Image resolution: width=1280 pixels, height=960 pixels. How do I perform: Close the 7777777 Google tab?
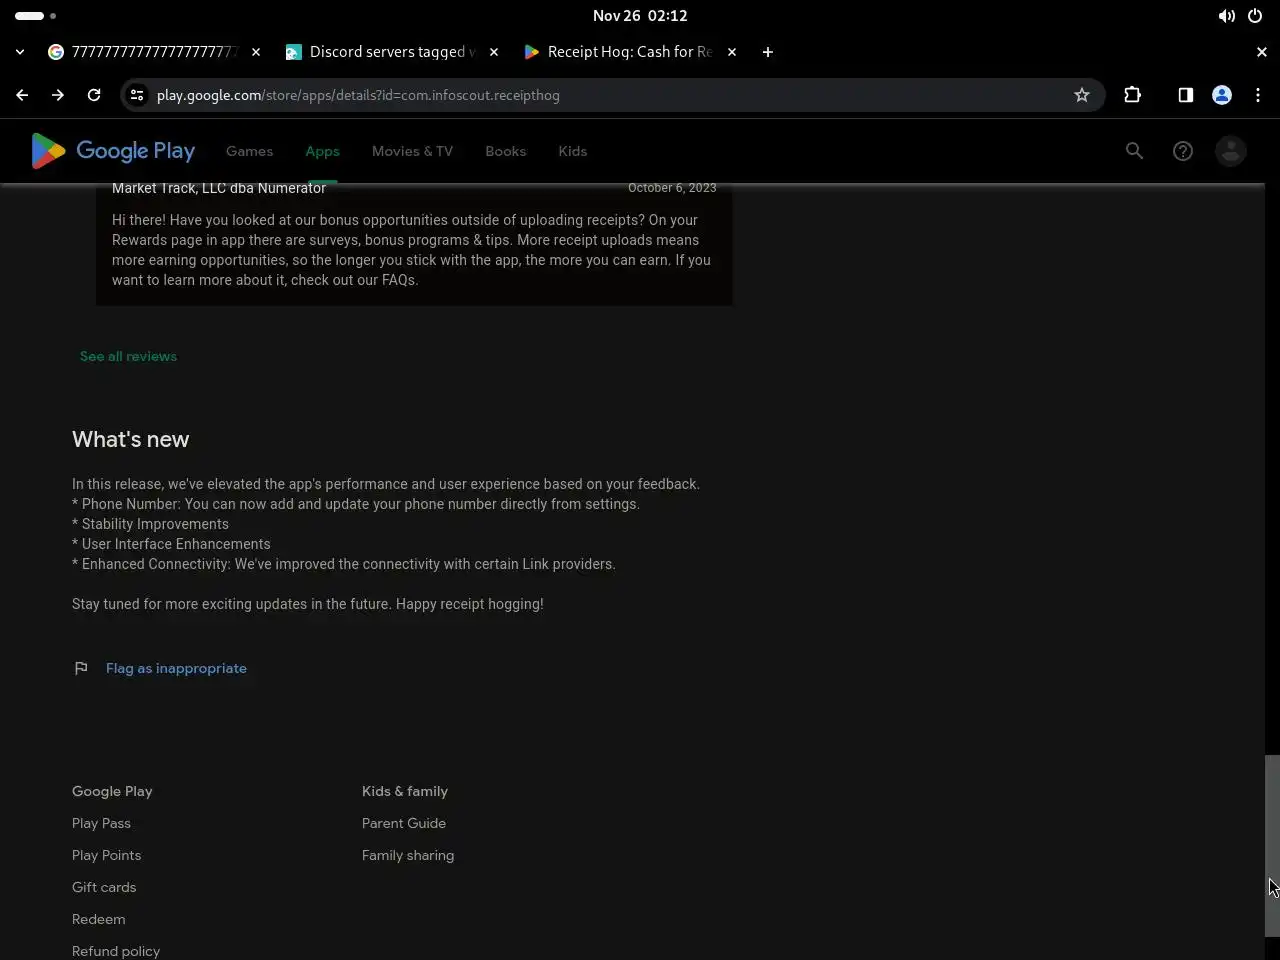tap(256, 52)
